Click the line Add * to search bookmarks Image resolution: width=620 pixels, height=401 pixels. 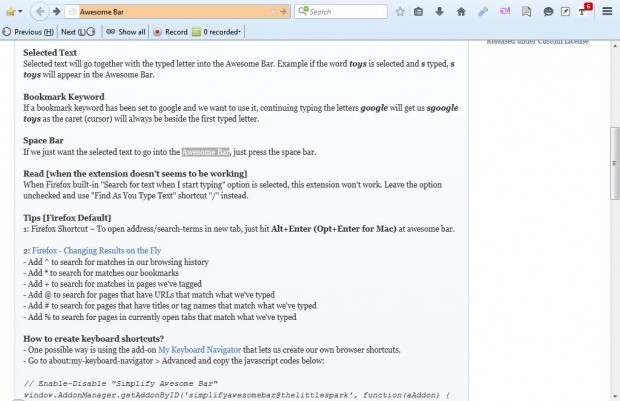(x=101, y=273)
